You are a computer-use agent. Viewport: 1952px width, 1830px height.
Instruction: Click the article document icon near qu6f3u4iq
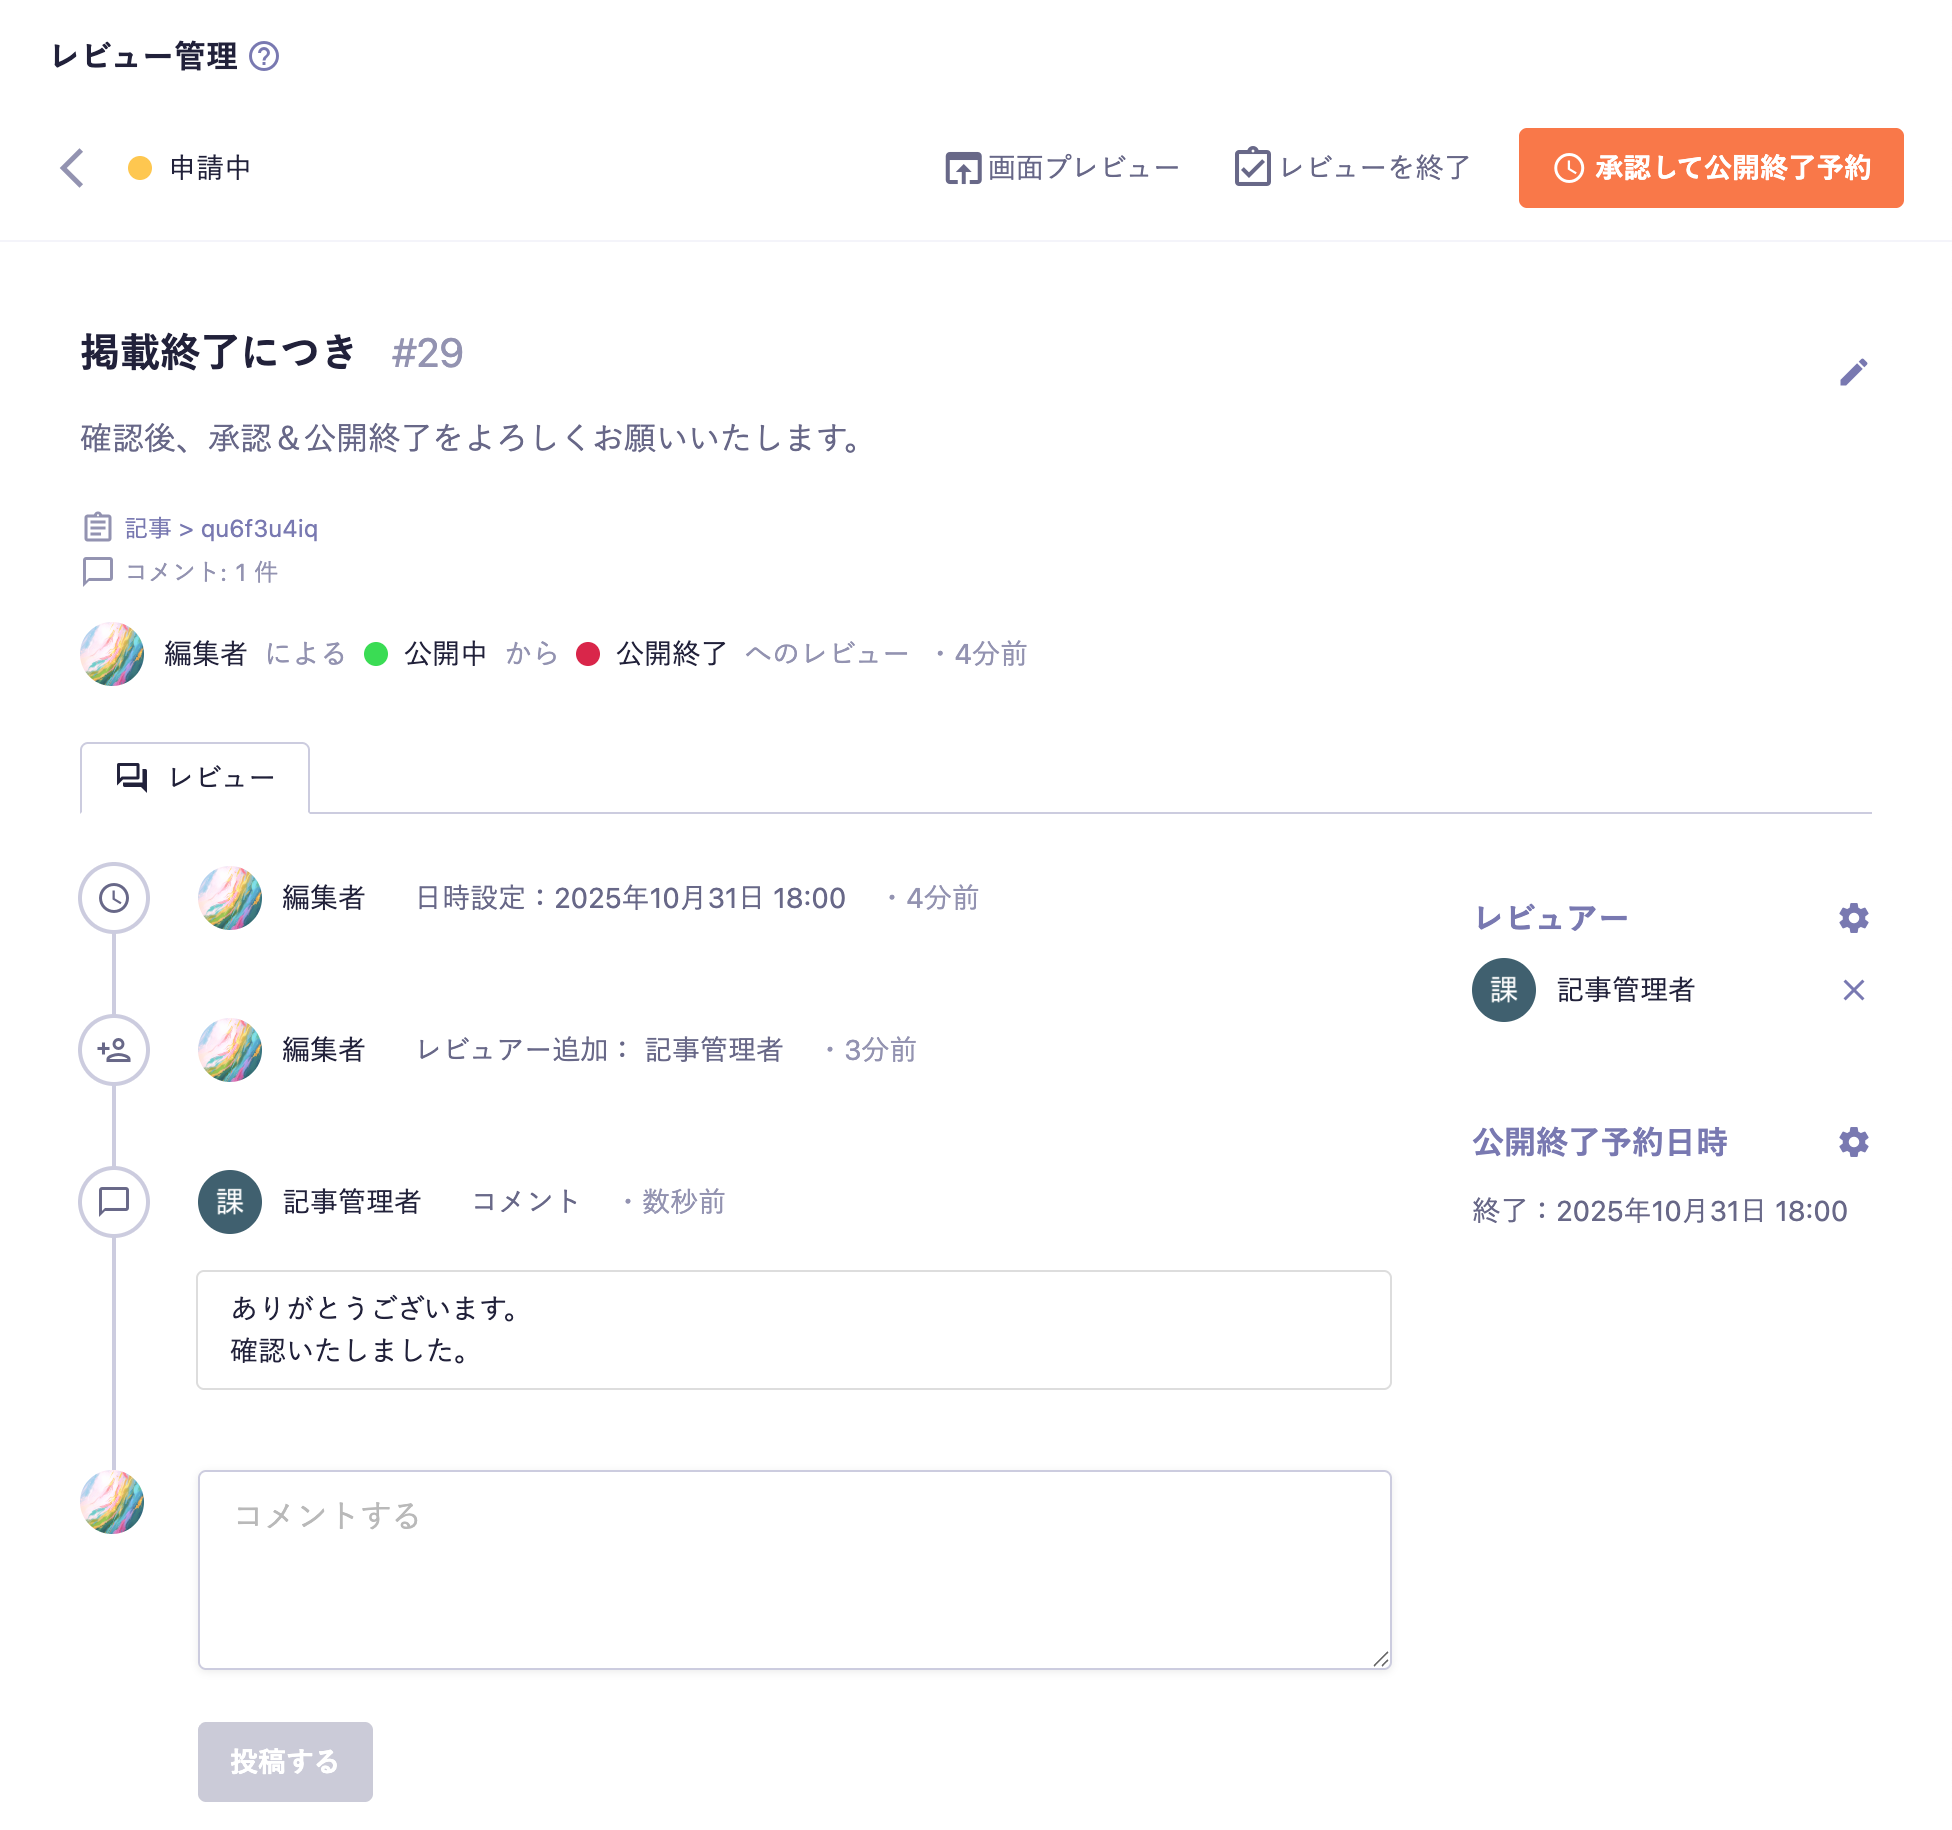97,527
